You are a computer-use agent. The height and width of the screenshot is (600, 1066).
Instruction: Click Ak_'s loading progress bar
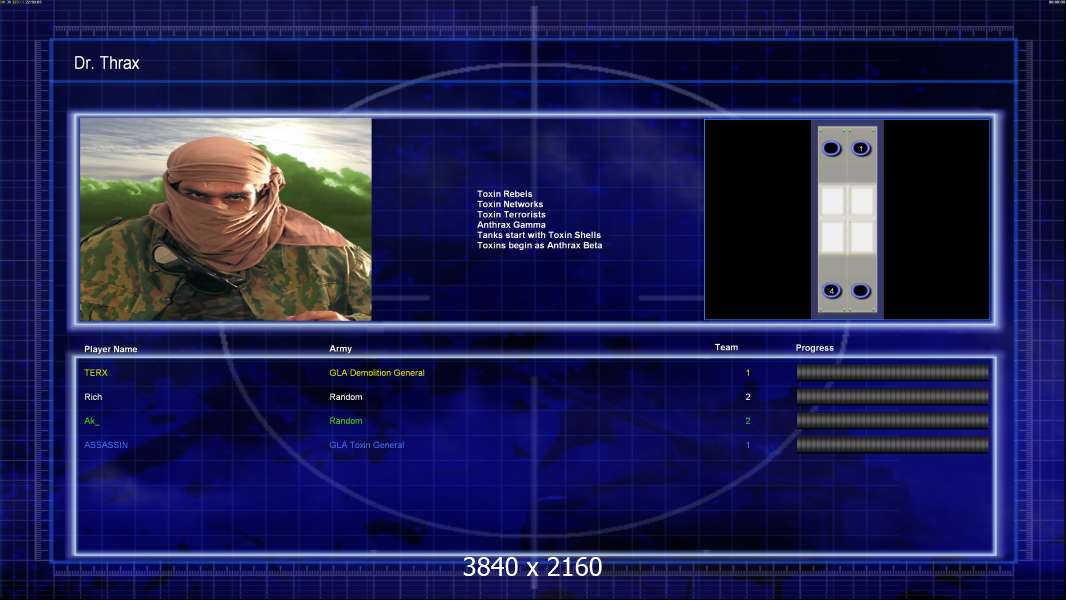(x=893, y=421)
